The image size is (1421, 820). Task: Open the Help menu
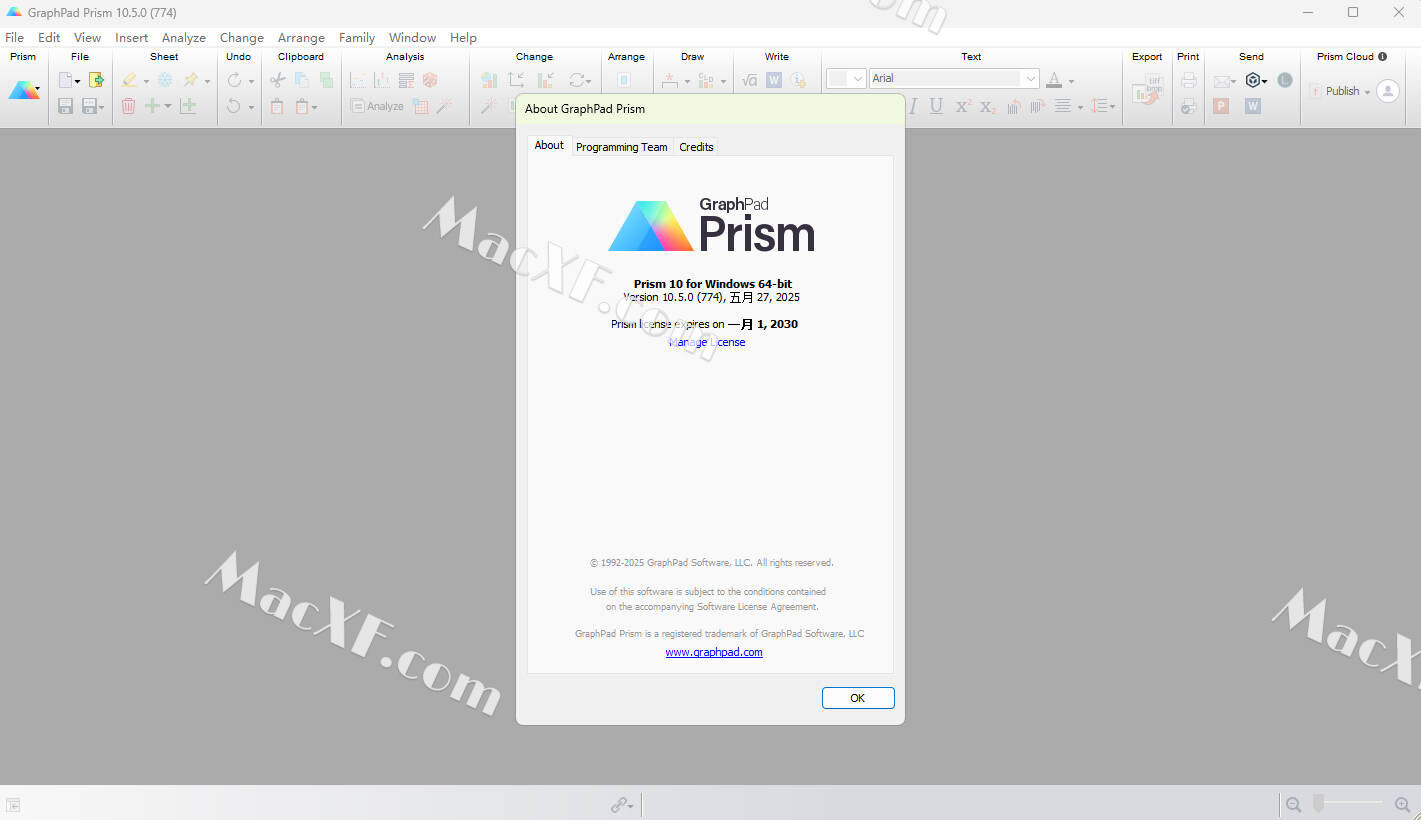[463, 37]
